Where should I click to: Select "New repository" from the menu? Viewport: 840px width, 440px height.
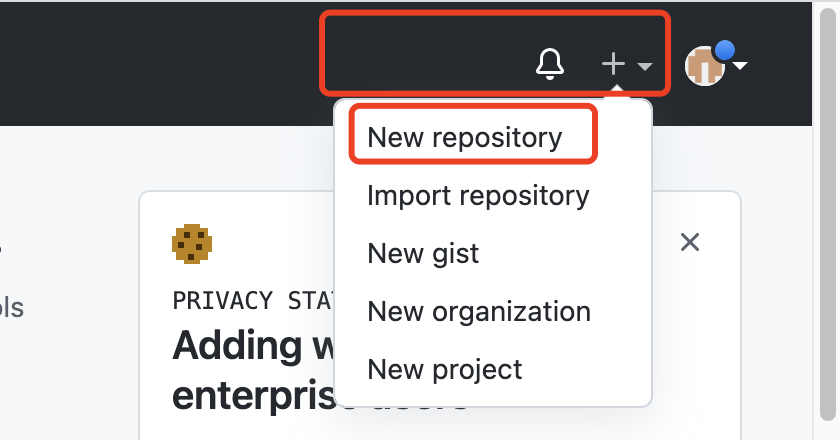(x=465, y=137)
